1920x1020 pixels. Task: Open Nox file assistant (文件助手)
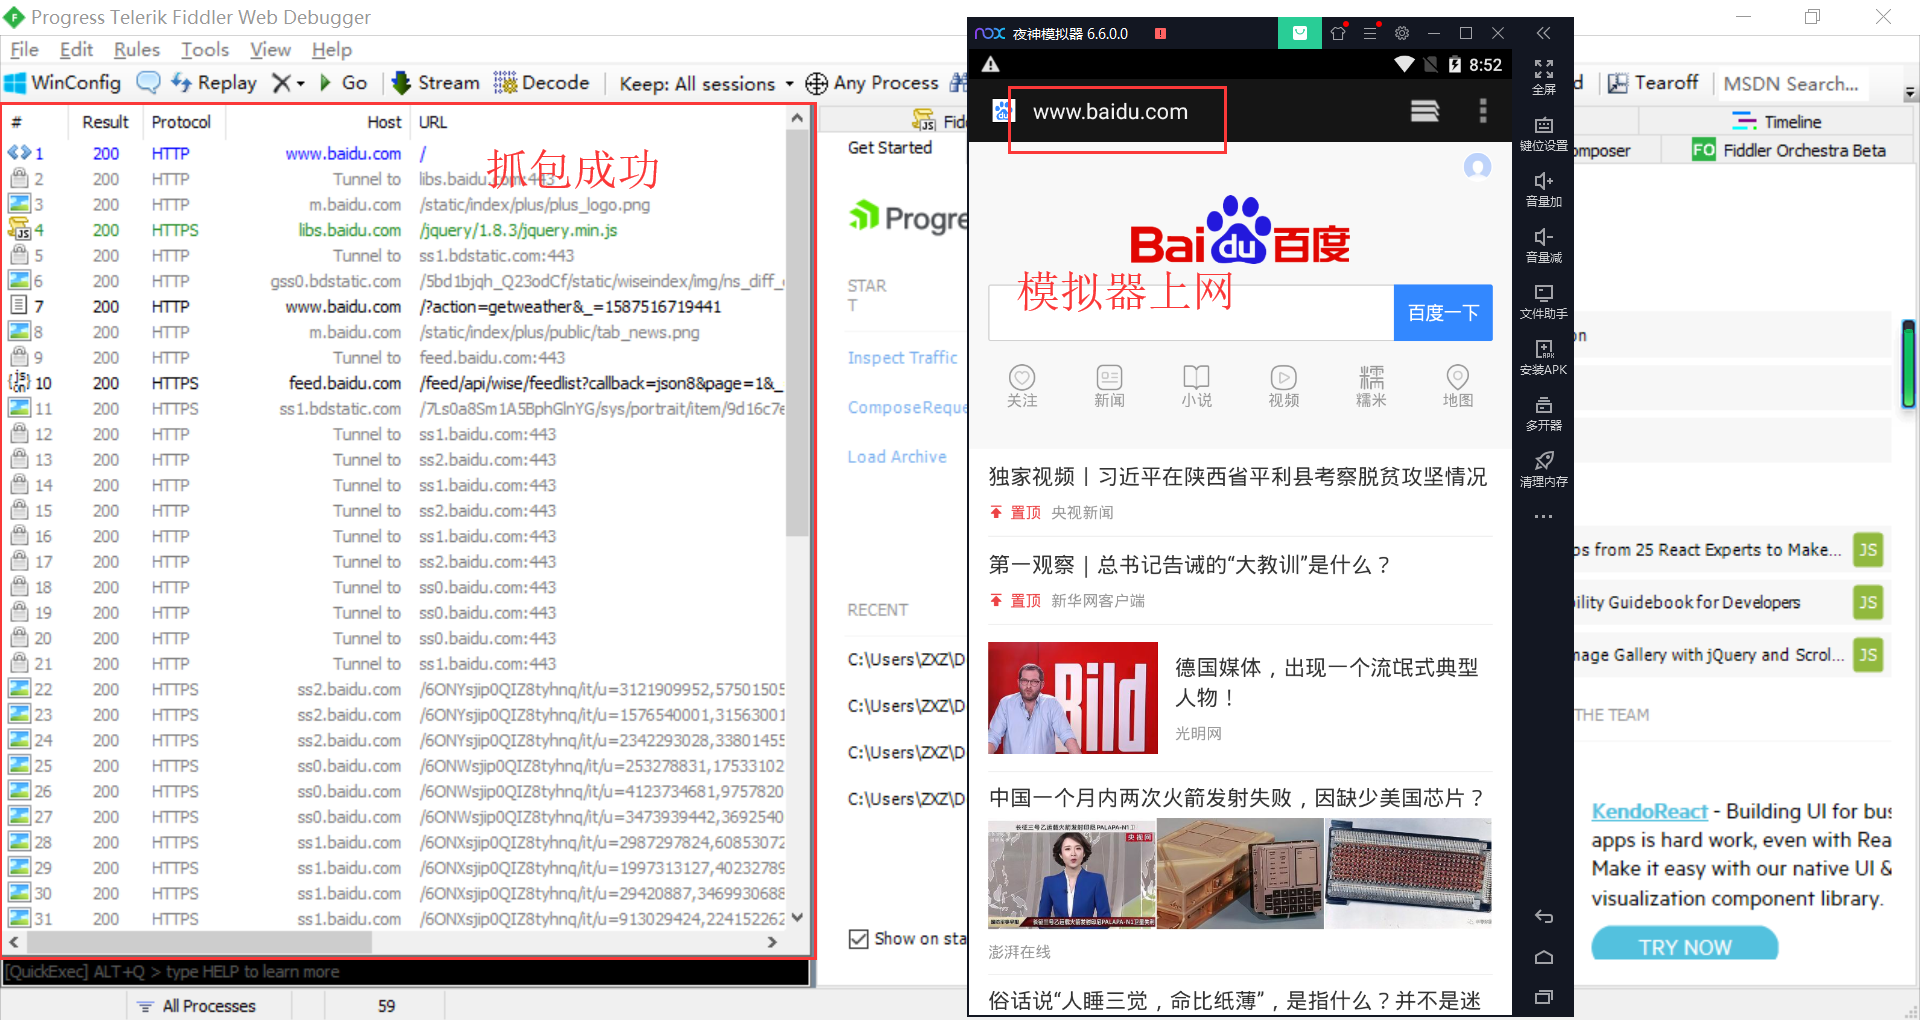[x=1543, y=301]
